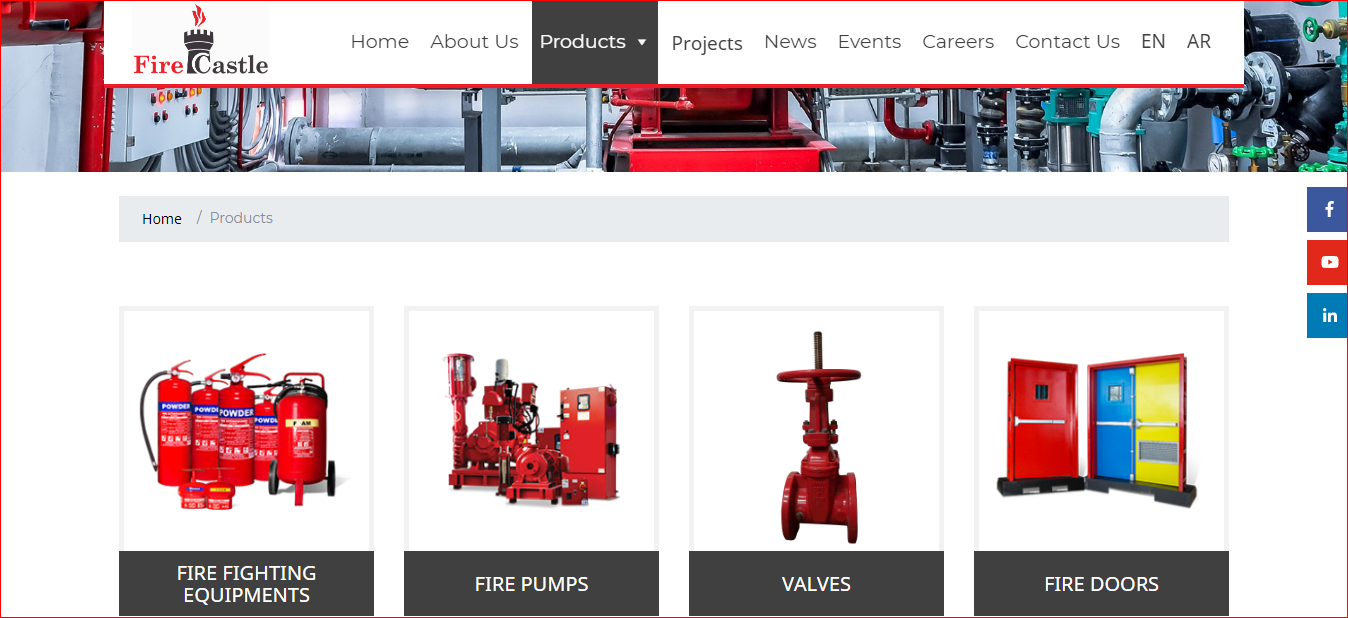Click the Fire Castle logo
The width and height of the screenshot is (1348, 618).
pos(200,42)
